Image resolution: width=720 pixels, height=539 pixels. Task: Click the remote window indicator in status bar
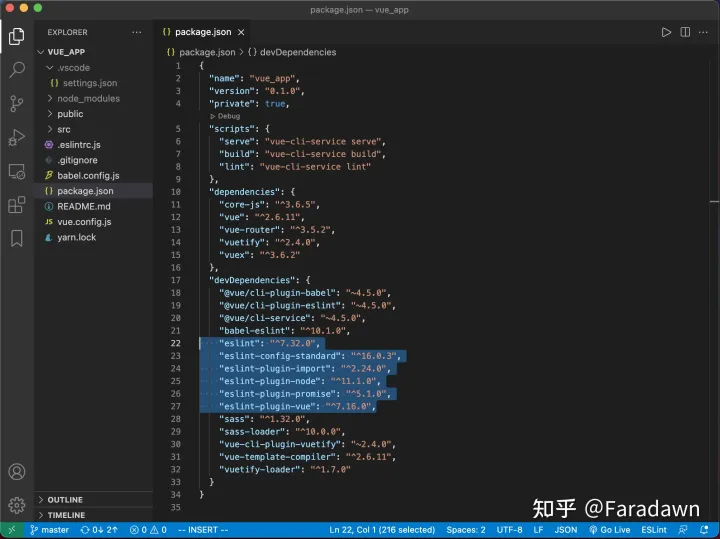coord(12,530)
